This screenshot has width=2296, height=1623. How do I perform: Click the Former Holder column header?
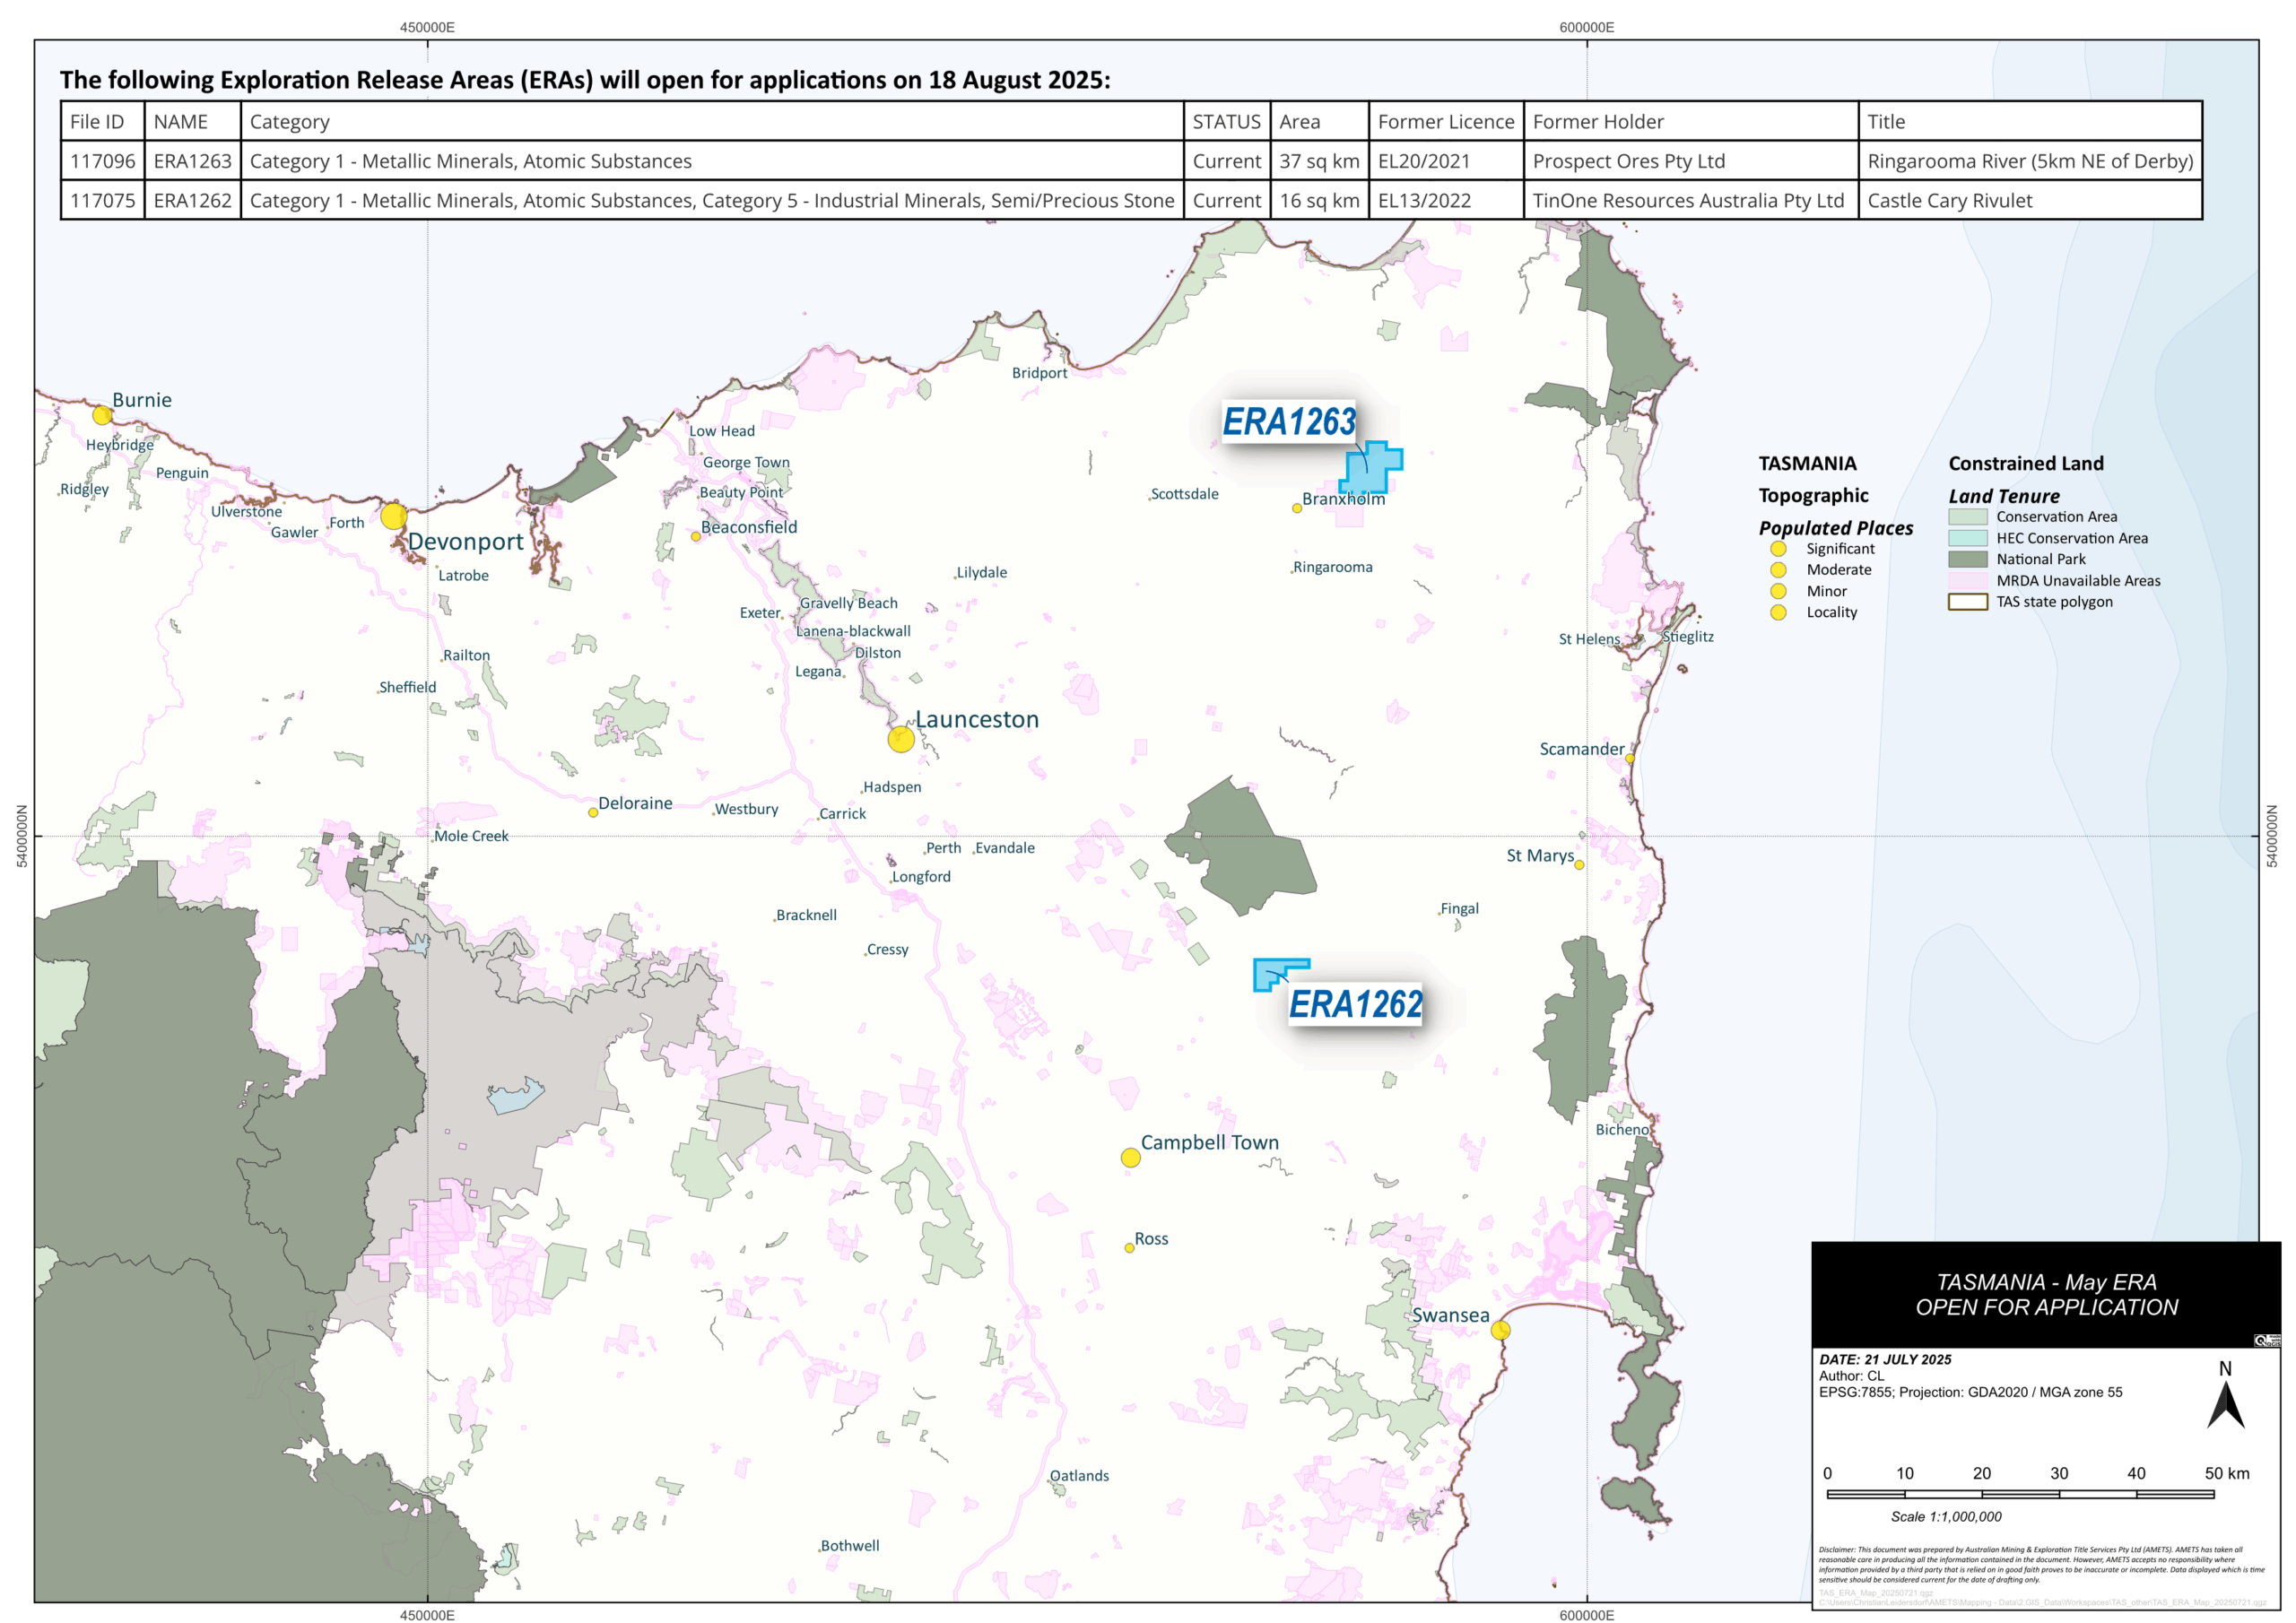coord(1597,122)
